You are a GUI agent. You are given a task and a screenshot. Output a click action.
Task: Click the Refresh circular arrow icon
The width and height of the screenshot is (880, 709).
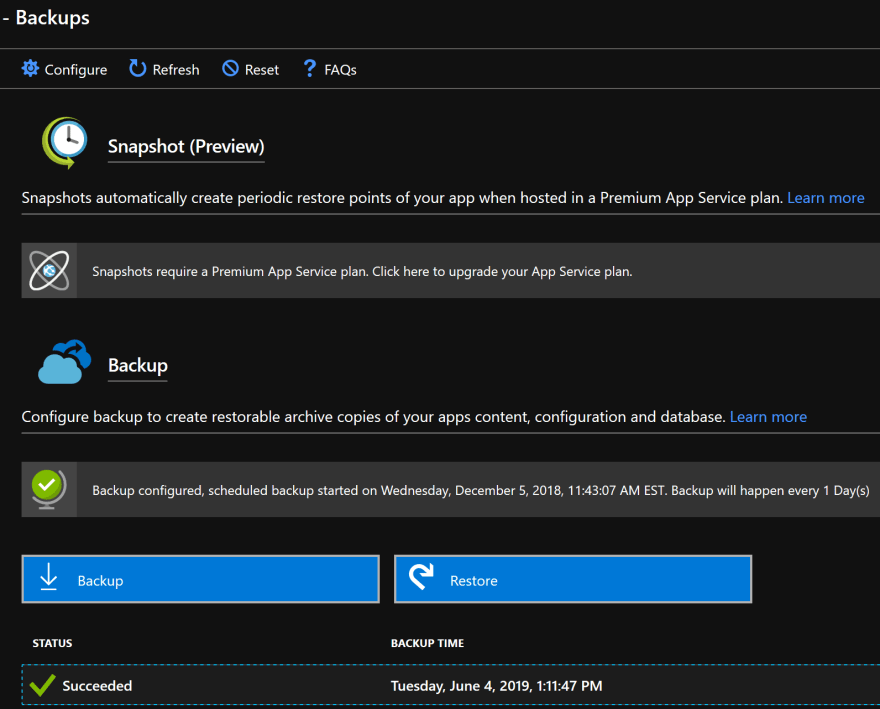pos(138,68)
